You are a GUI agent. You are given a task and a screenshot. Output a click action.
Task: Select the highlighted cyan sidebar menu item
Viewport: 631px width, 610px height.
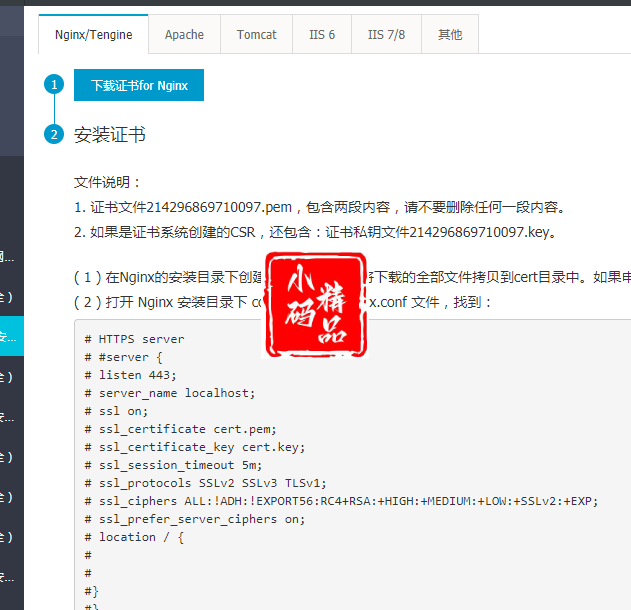click(12, 336)
